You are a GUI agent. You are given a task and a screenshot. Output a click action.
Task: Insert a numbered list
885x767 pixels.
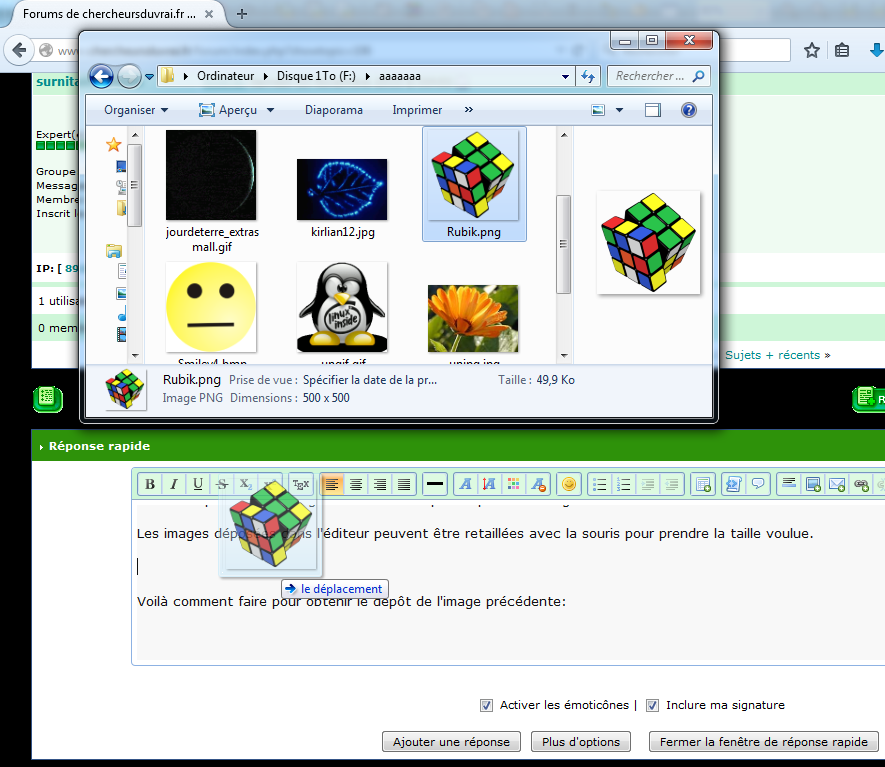pyautogui.click(x=624, y=484)
